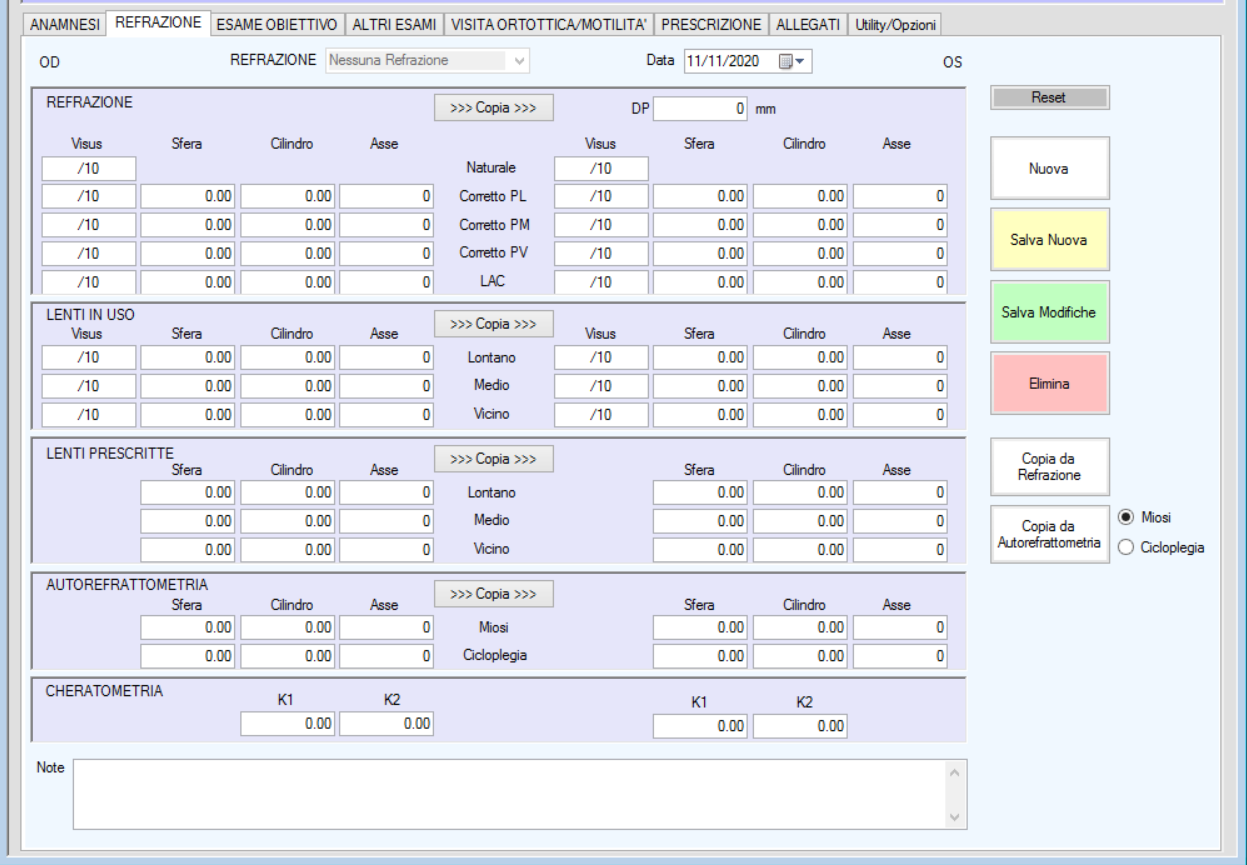1247x865 pixels.
Task: Click the Note scrollbar down arrow
Action: coord(954,818)
